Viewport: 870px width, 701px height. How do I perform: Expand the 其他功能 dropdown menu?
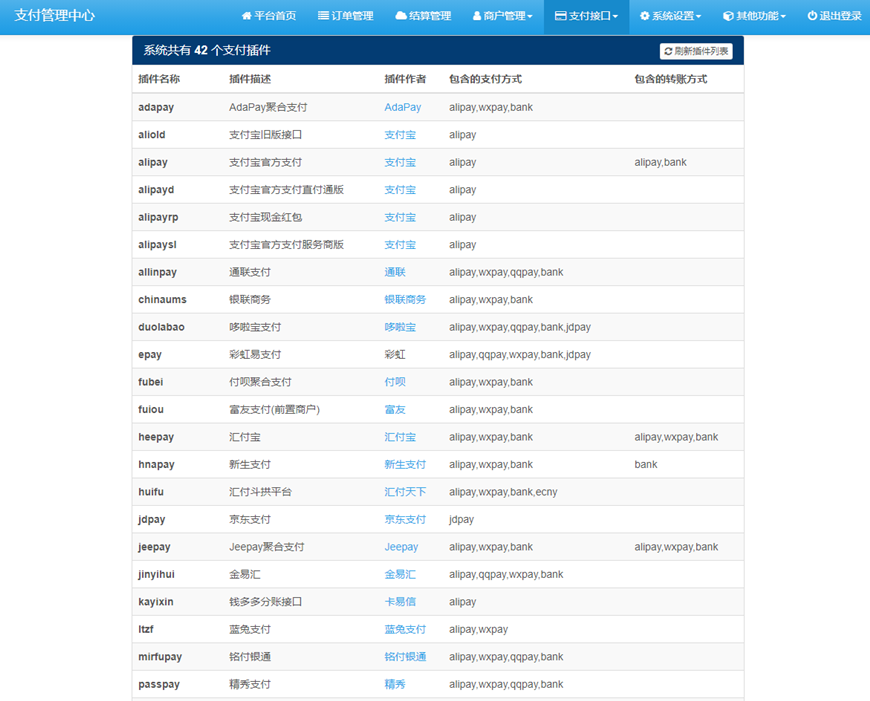(754, 16)
